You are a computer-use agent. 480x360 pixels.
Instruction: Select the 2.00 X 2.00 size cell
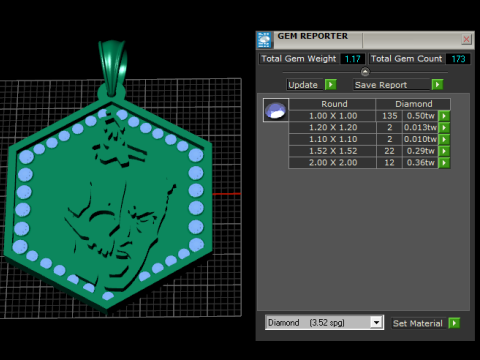pos(333,163)
